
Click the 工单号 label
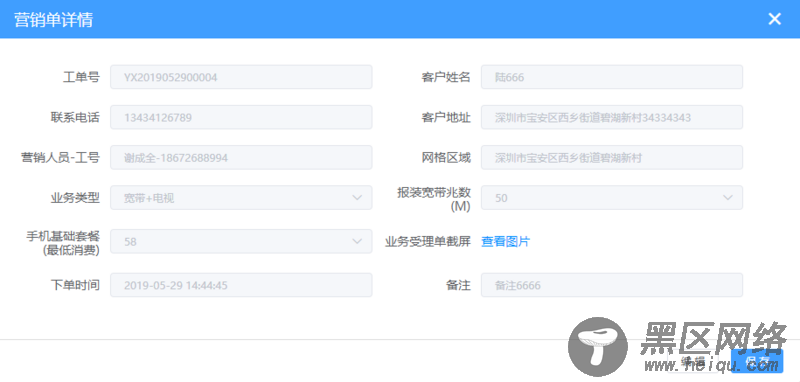tap(81, 78)
